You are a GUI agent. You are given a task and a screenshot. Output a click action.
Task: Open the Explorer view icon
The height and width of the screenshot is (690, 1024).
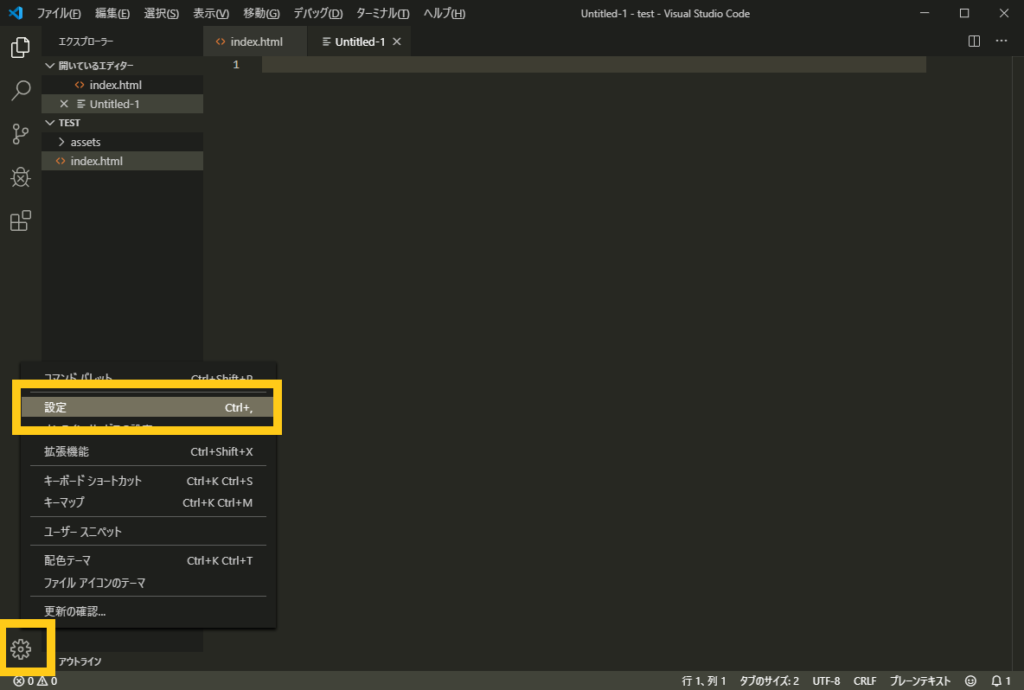tap(20, 46)
